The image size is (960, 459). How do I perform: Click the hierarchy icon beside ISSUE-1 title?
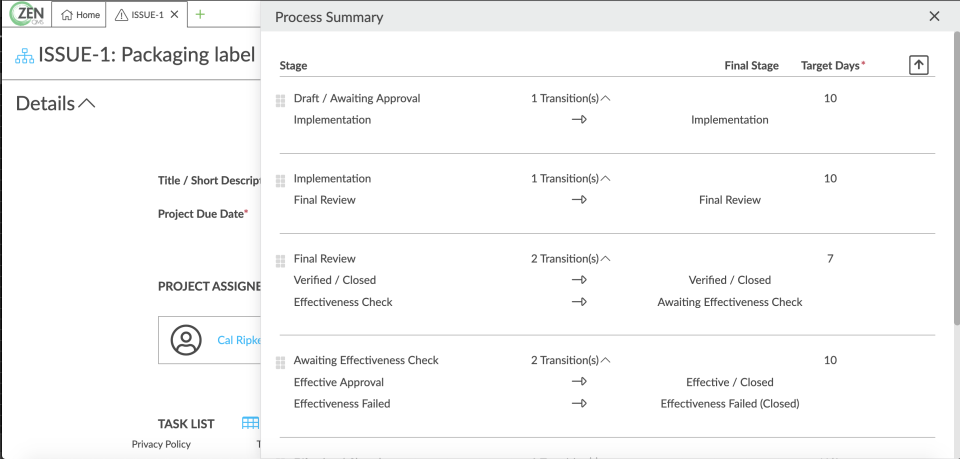[24, 55]
